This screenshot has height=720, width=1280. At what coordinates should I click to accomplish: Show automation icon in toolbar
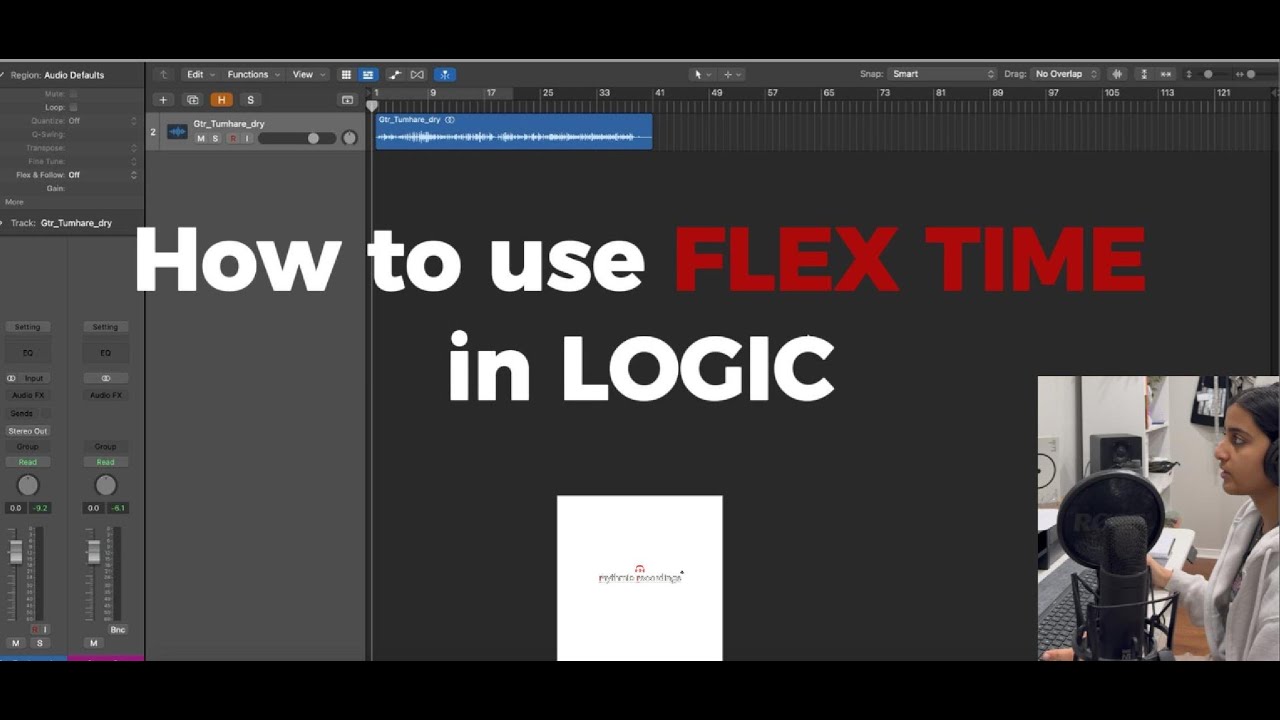tap(395, 74)
